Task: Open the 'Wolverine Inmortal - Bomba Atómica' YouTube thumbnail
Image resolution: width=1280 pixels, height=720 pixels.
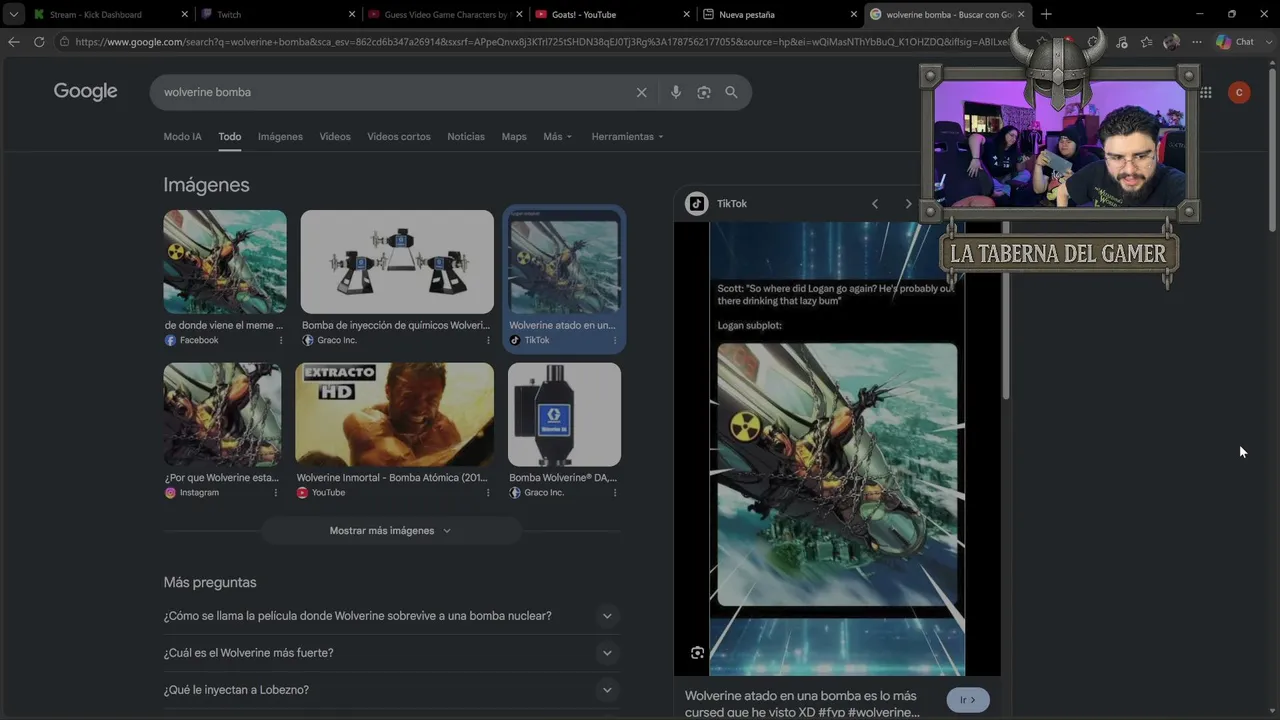Action: pos(394,415)
